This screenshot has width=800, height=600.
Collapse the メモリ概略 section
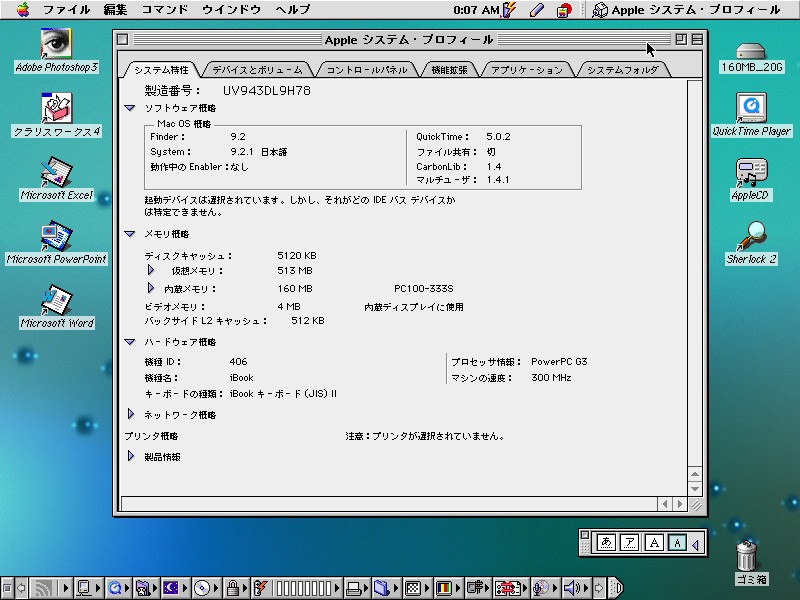130,234
